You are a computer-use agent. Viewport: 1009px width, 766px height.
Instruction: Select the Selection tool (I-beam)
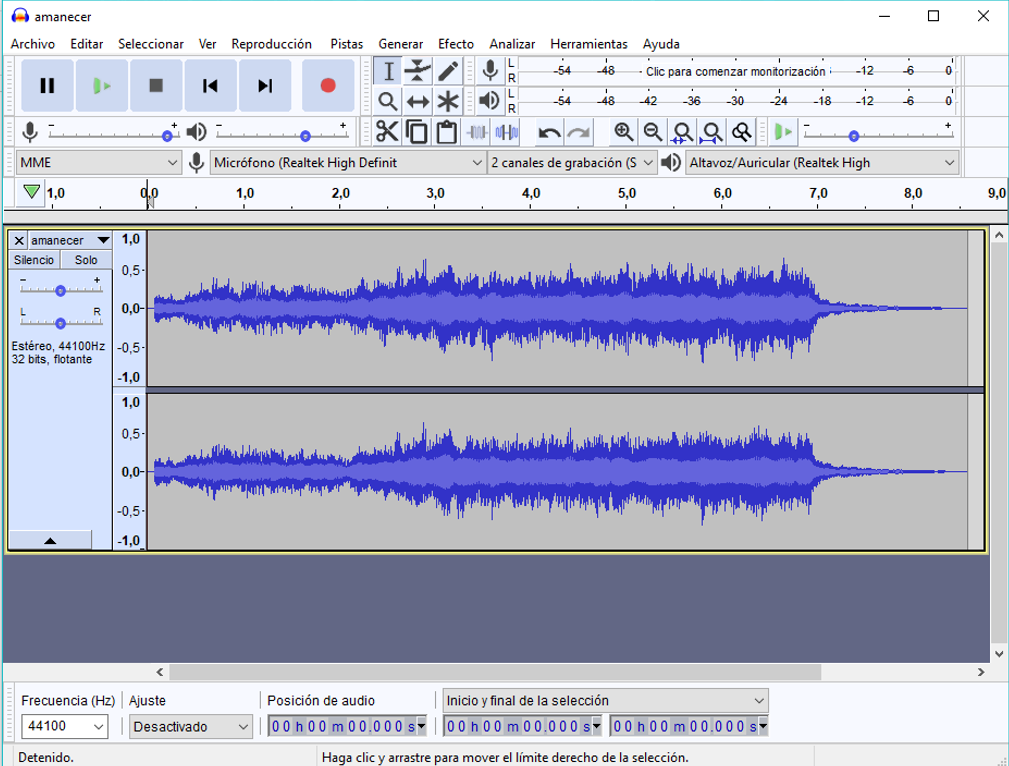[388, 70]
